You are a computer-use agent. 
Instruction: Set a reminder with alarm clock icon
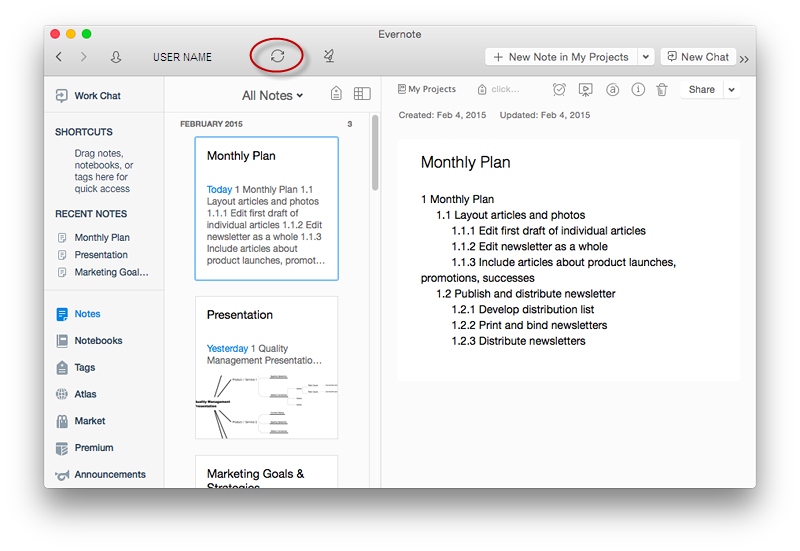tap(559, 90)
